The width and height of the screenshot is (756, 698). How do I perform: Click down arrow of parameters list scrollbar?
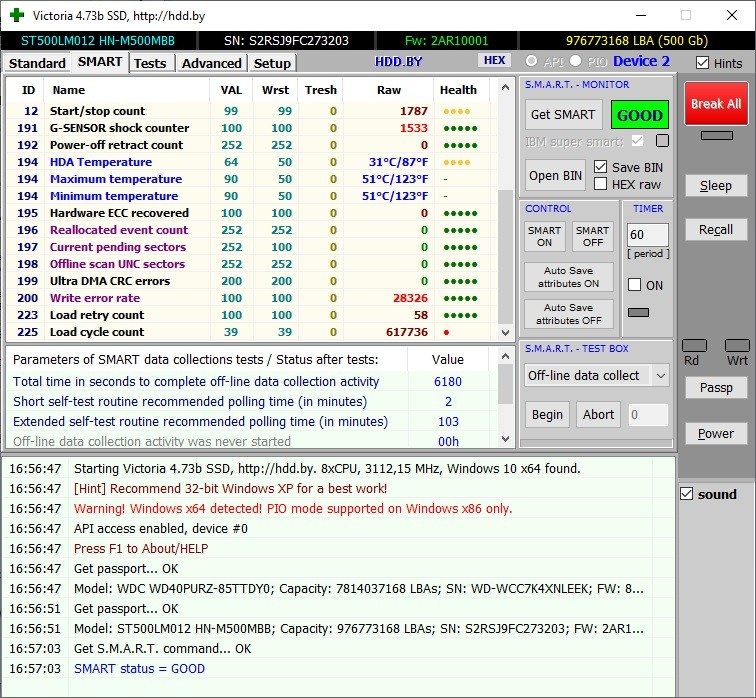pos(505,439)
